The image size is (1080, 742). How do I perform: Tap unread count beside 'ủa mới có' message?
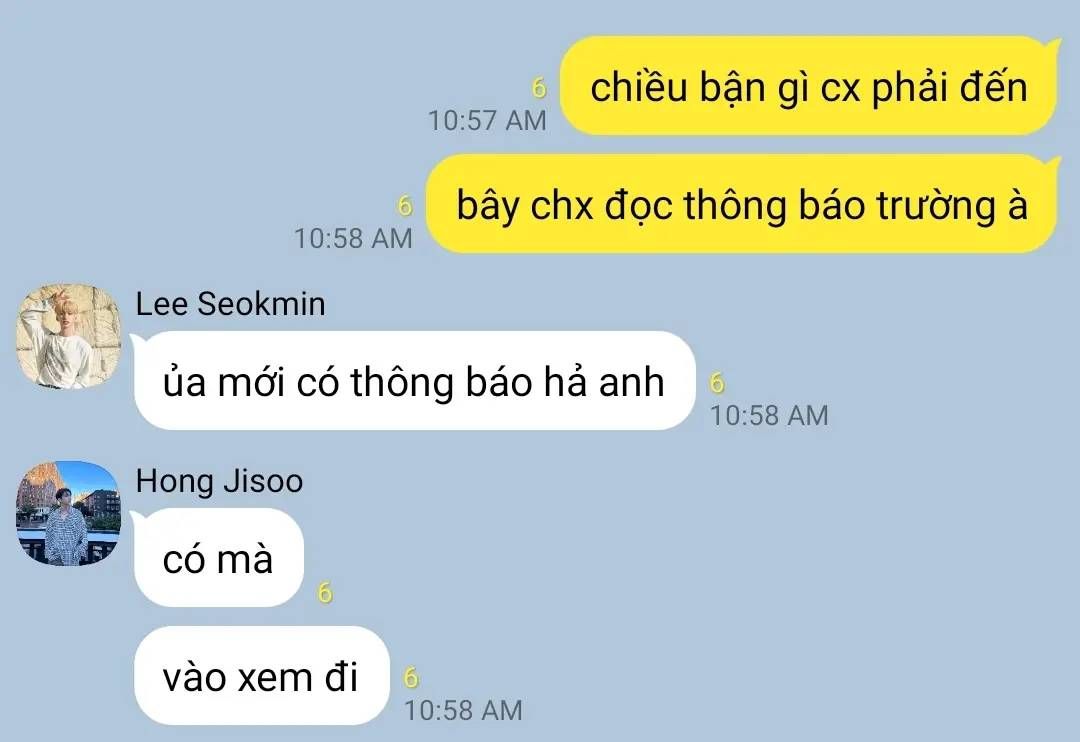coord(717,382)
